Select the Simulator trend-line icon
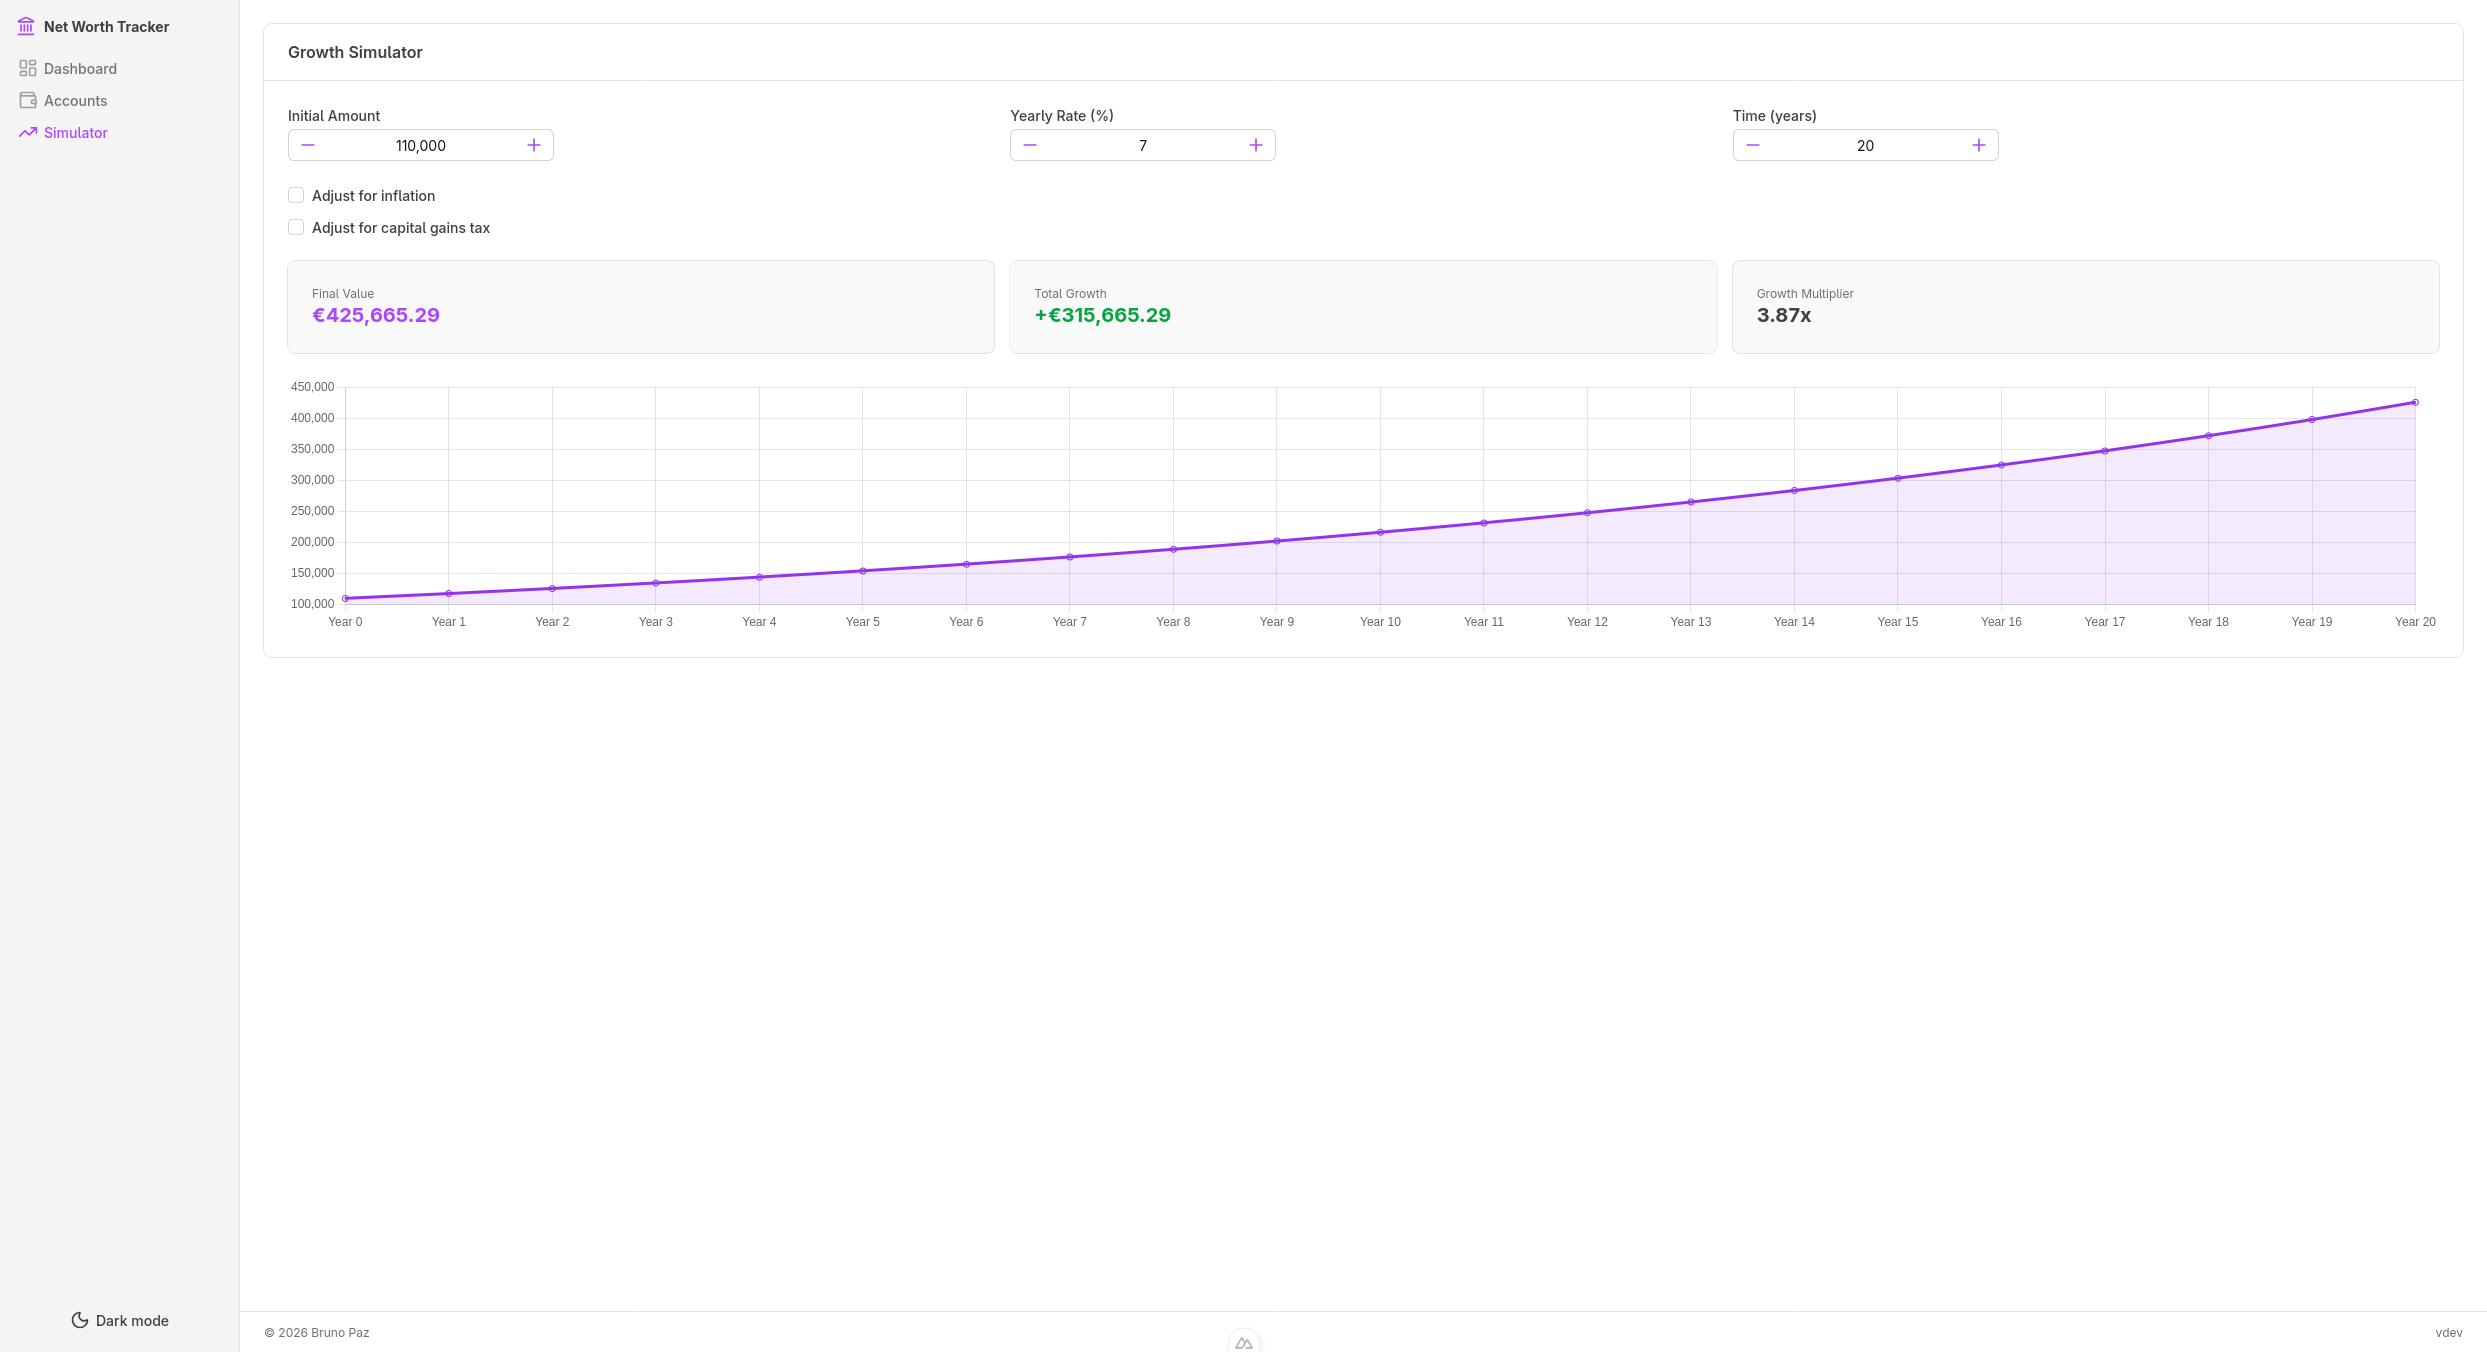 (x=28, y=132)
